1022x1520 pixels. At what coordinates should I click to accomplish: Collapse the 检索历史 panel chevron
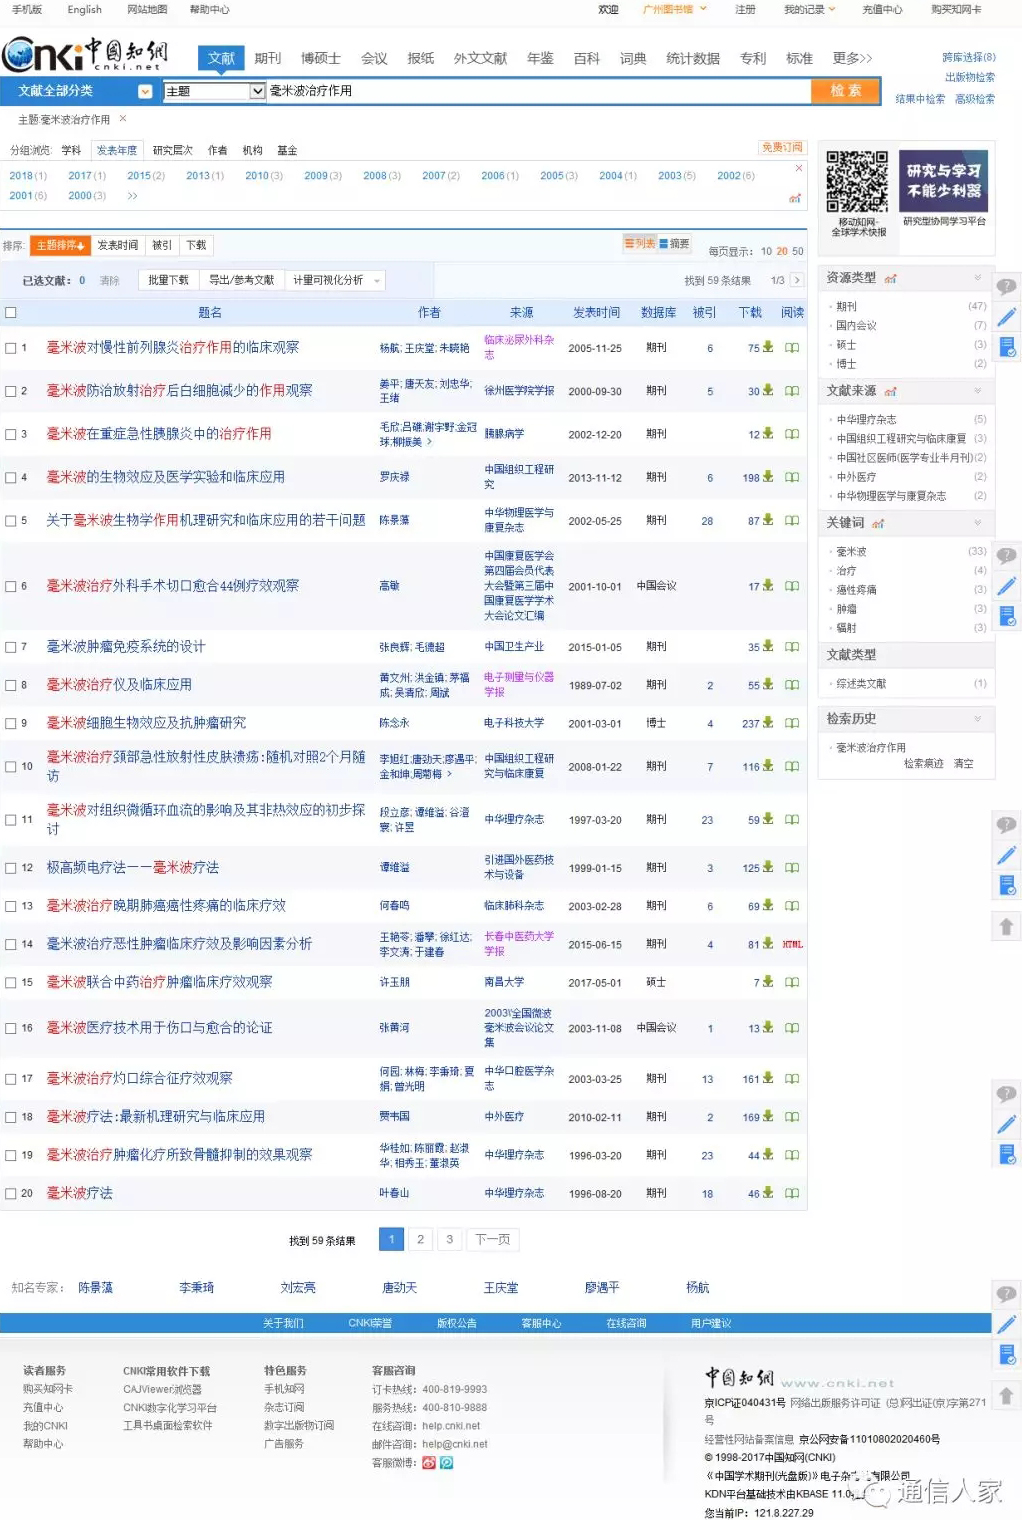click(978, 718)
